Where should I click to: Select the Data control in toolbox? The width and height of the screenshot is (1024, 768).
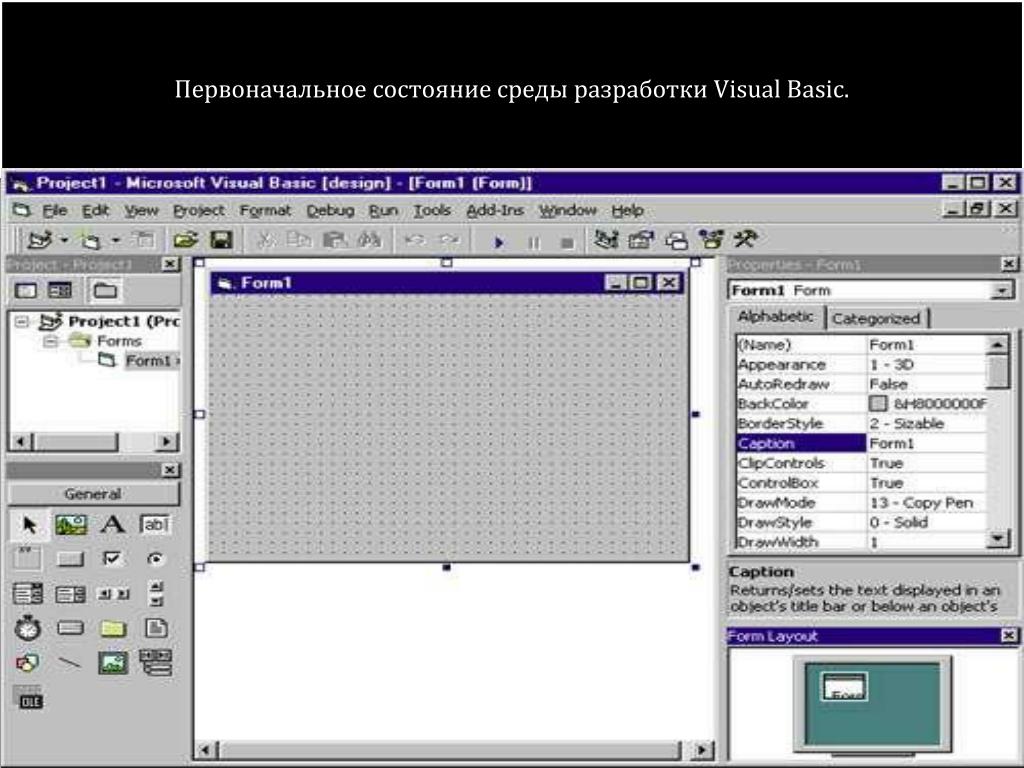pos(155,662)
